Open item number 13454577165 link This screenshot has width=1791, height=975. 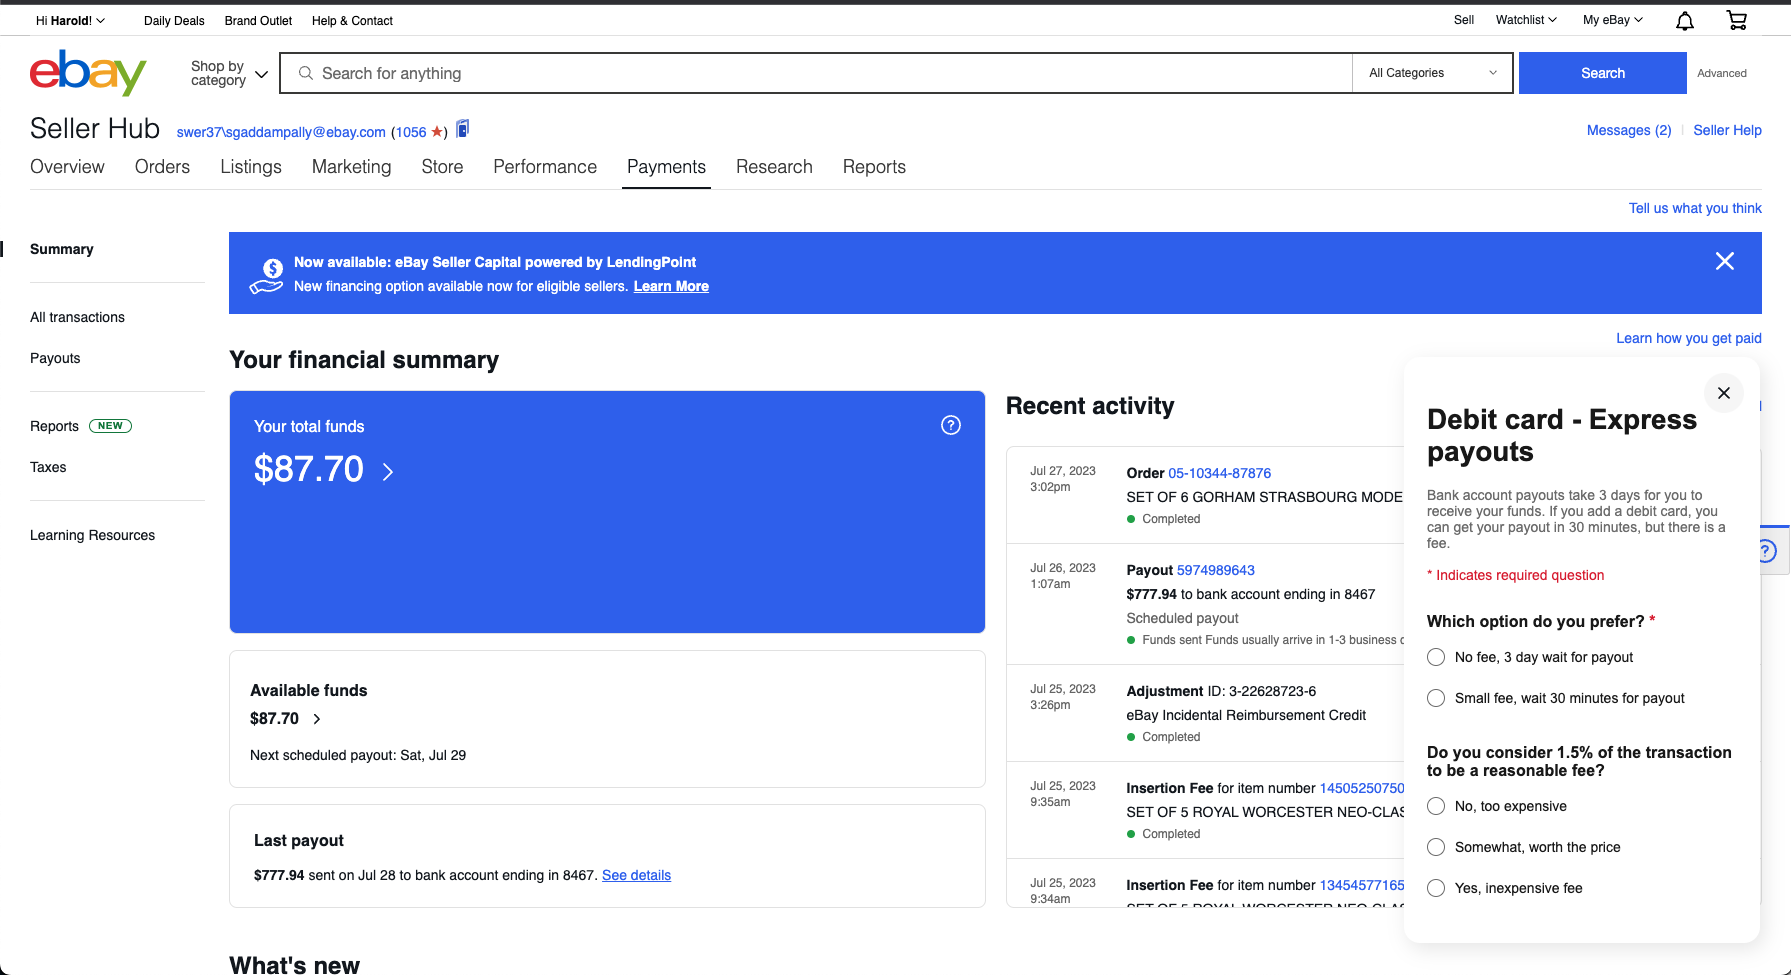[1362, 885]
